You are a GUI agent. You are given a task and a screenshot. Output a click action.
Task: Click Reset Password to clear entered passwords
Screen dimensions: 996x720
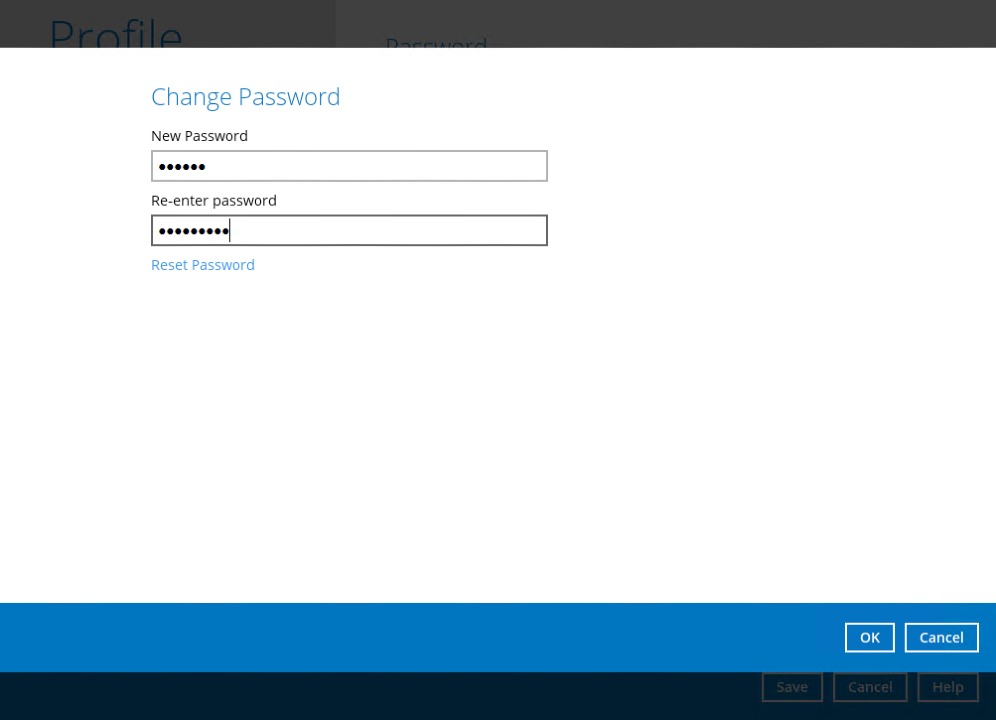coord(202,264)
